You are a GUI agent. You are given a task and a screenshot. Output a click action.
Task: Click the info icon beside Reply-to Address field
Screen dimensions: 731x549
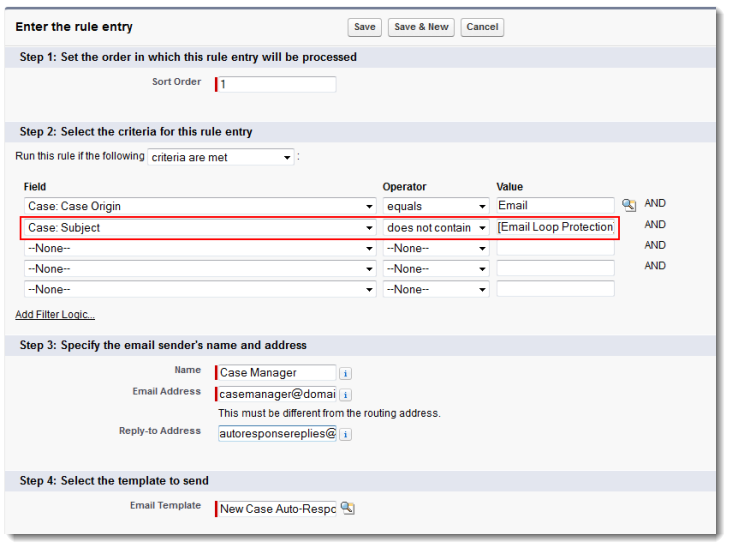point(345,434)
